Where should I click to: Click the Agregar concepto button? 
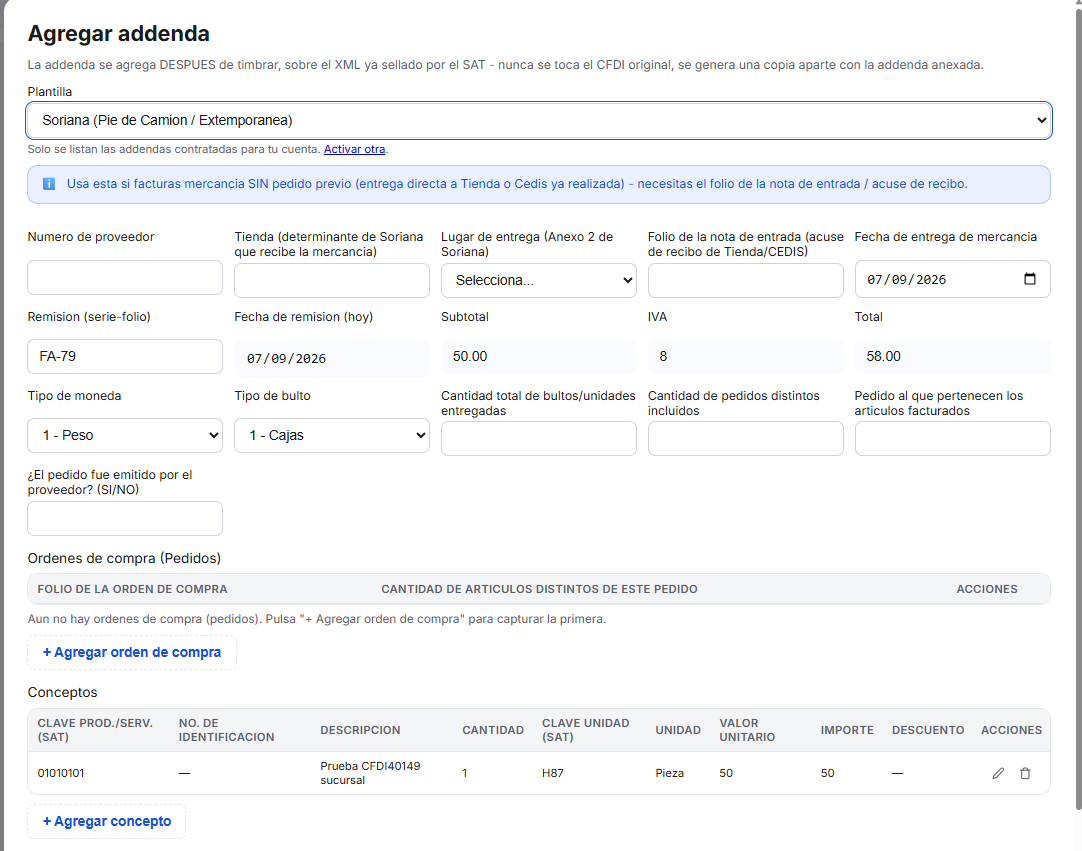pyautogui.click(x=107, y=821)
